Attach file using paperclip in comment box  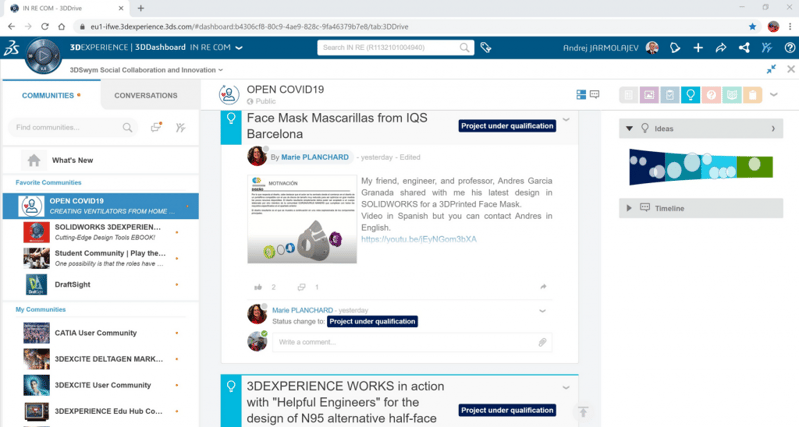tap(542, 342)
